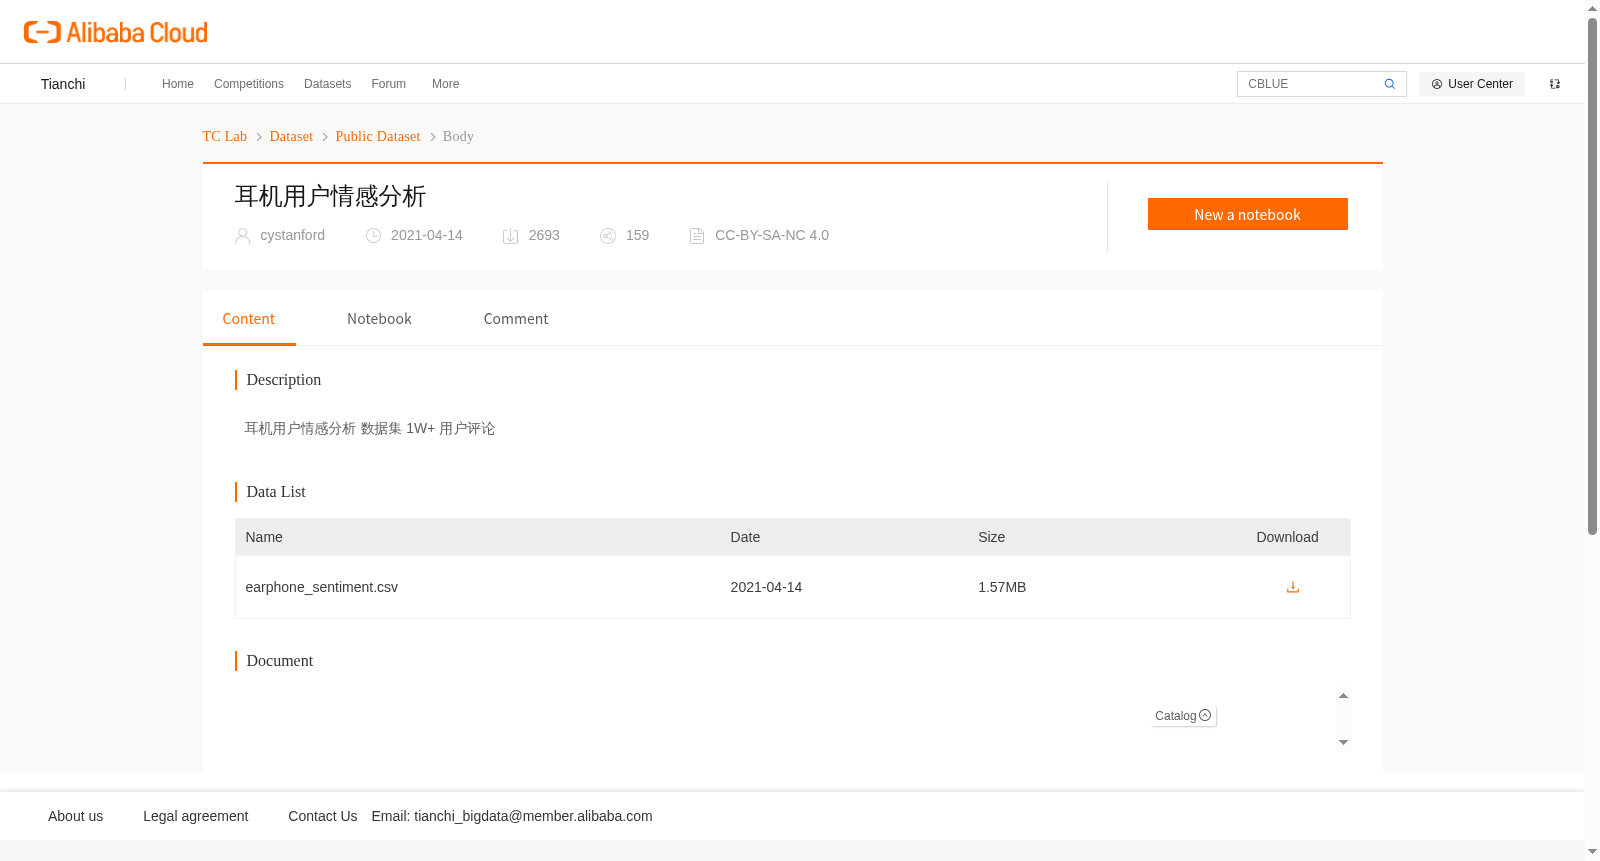This screenshot has height=861, width=1600.
Task: Download earphone_sentiment.csv via the download icon
Action: (x=1292, y=587)
